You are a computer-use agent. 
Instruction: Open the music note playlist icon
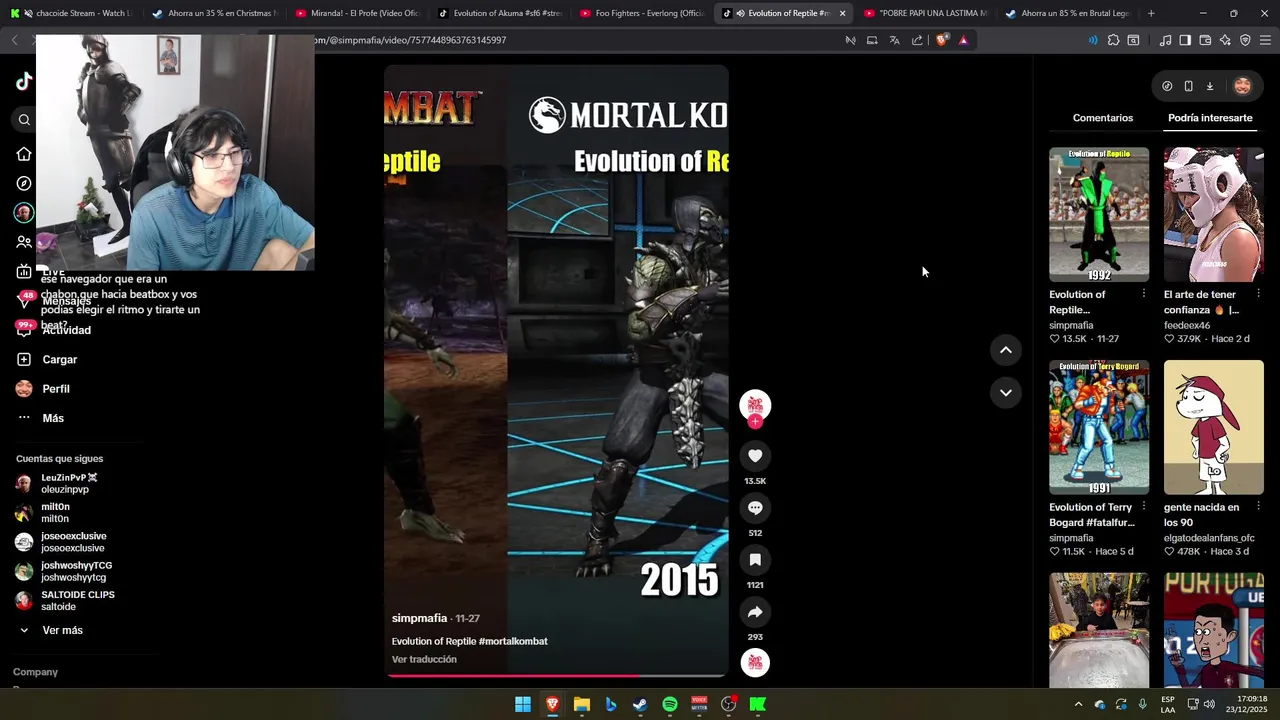coord(1165,40)
